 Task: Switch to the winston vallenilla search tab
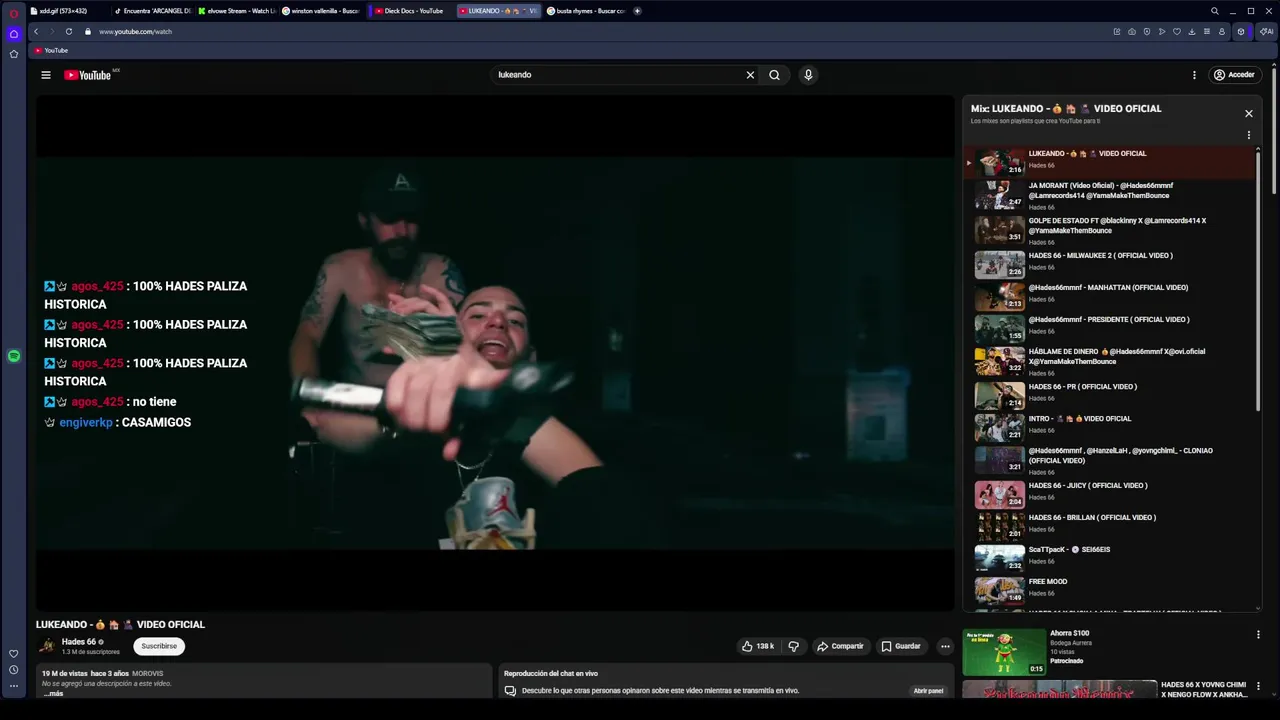tap(321, 11)
